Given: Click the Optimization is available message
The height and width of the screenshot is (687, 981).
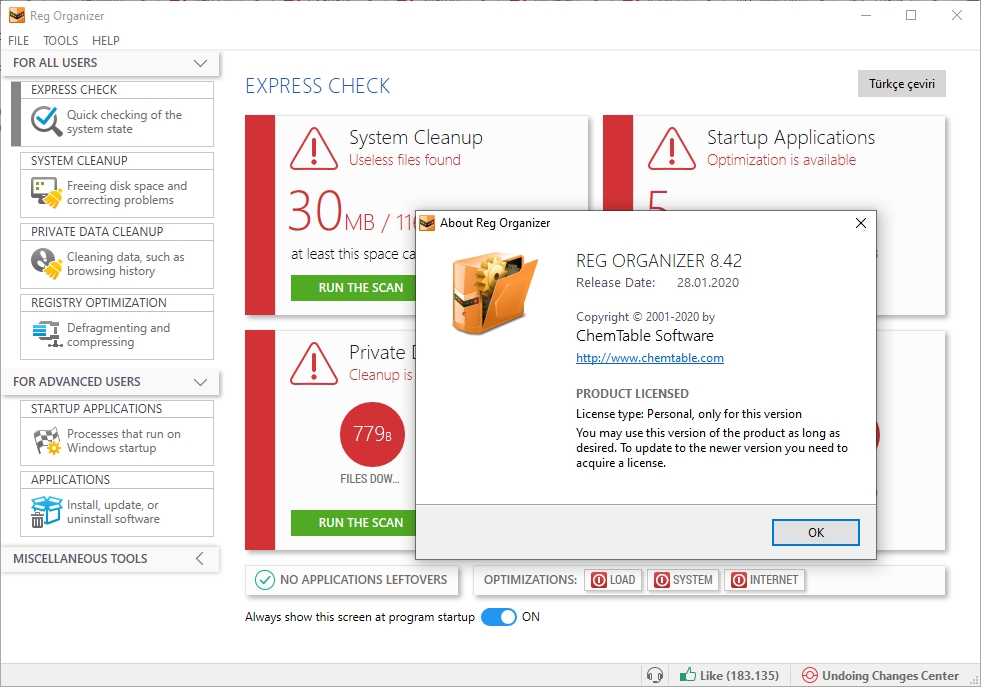Looking at the screenshot, I should tap(781, 160).
